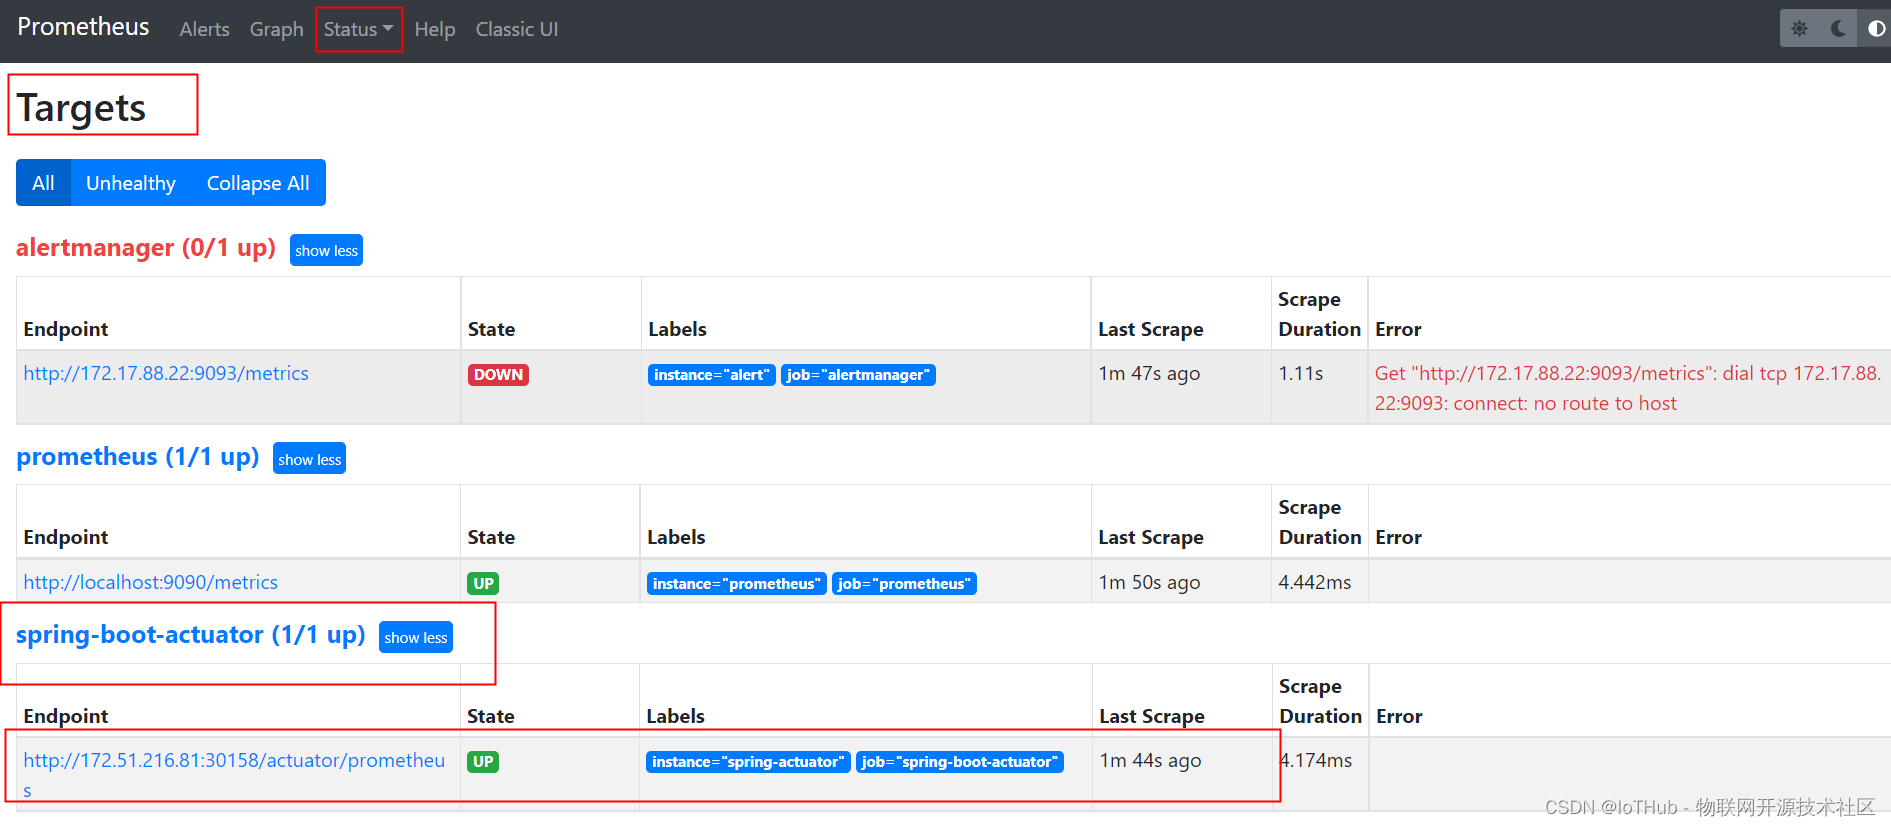Open the alertmanager (0/1 up) heading link

pyautogui.click(x=146, y=247)
